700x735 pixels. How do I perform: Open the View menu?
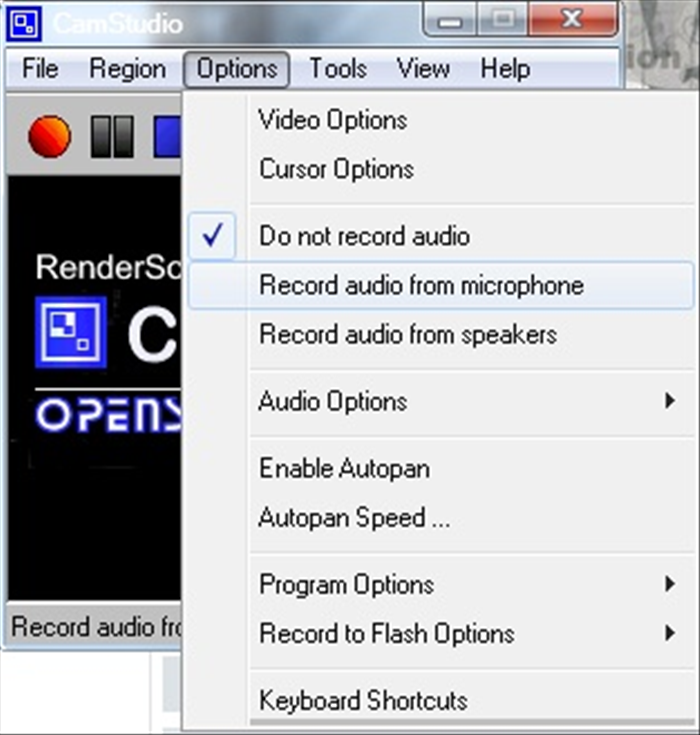(423, 69)
